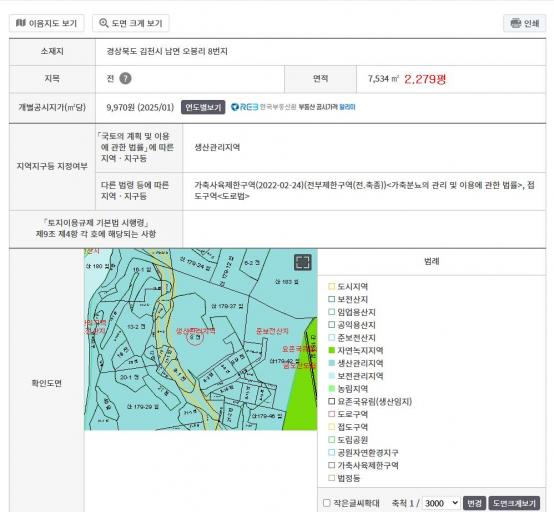Toggle the 가축사육제한구역 legend box

pyautogui.click(x=331, y=465)
